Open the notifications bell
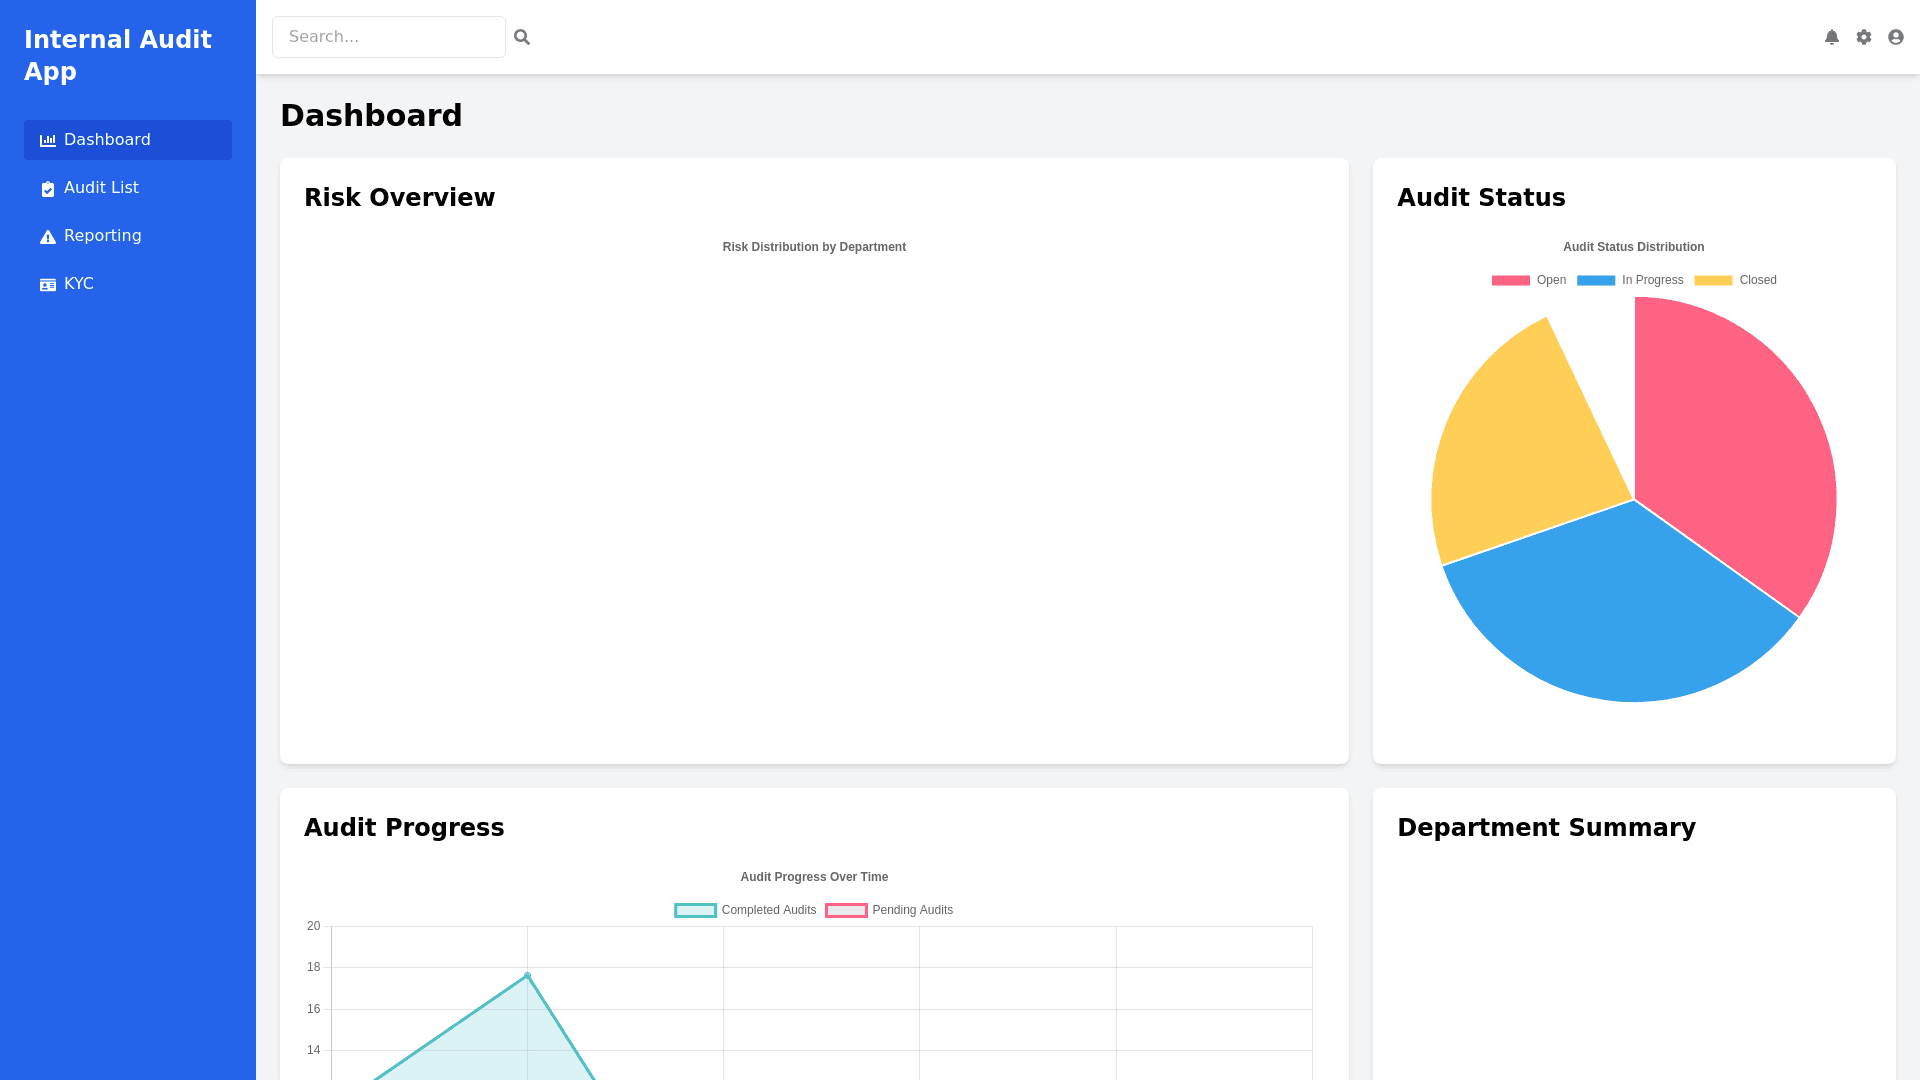Image resolution: width=1920 pixels, height=1080 pixels. click(1831, 37)
